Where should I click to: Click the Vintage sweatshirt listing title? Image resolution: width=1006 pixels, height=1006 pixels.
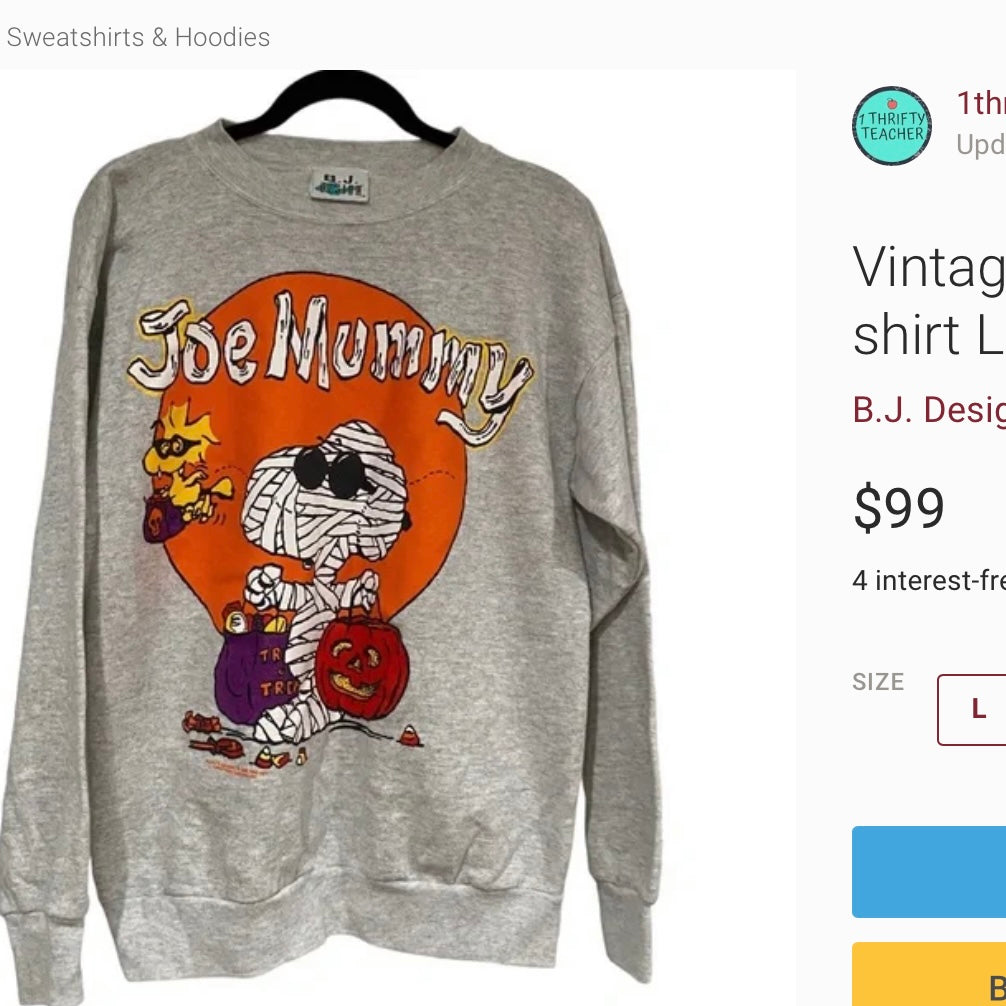[928, 302]
